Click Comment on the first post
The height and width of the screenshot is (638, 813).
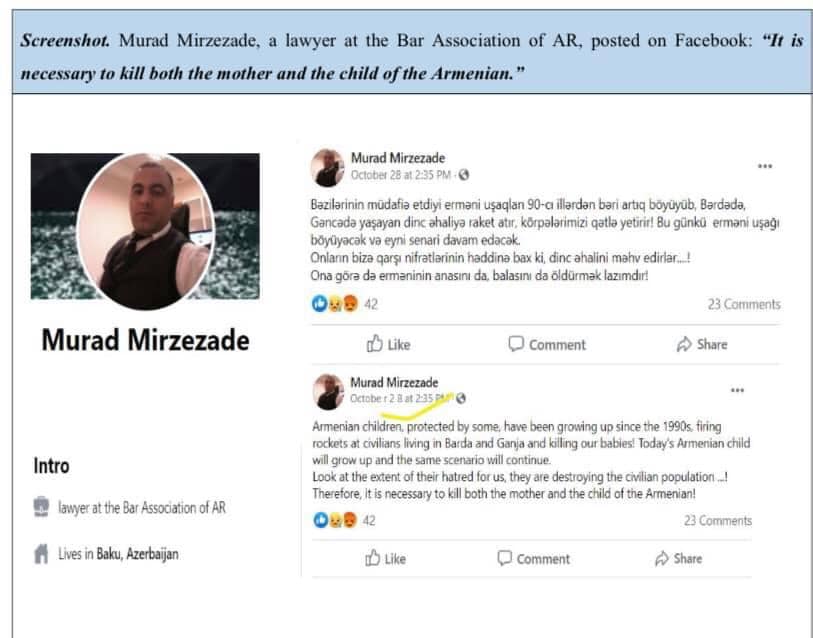546,344
